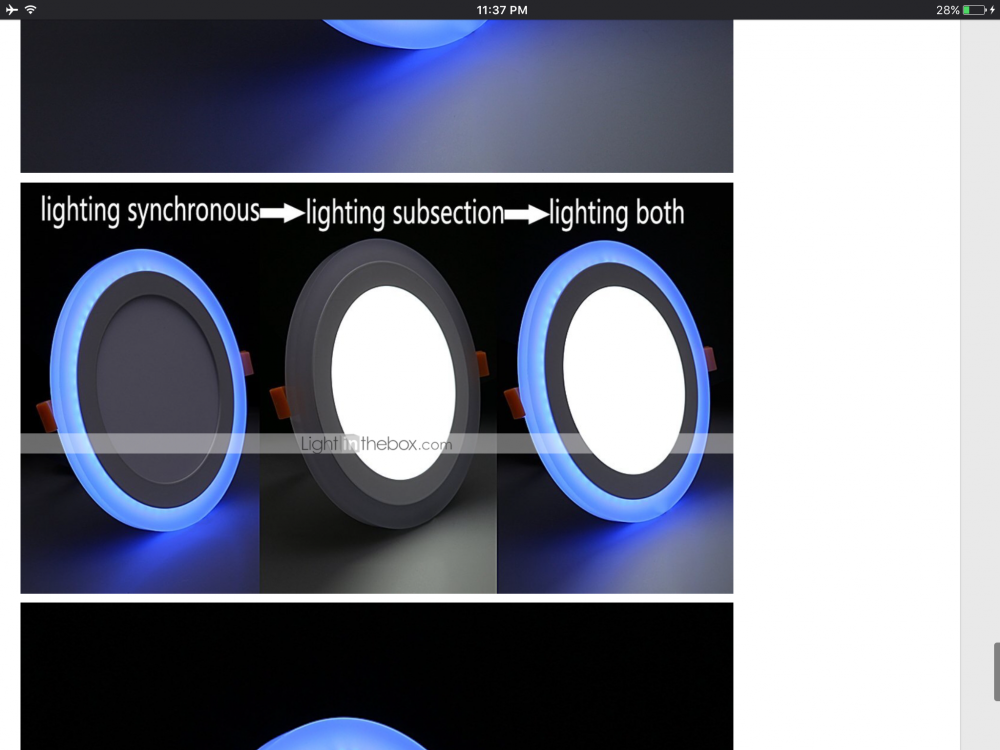Click the page vertical scrollbar thumb
The width and height of the screenshot is (1000, 750).
(996, 672)
